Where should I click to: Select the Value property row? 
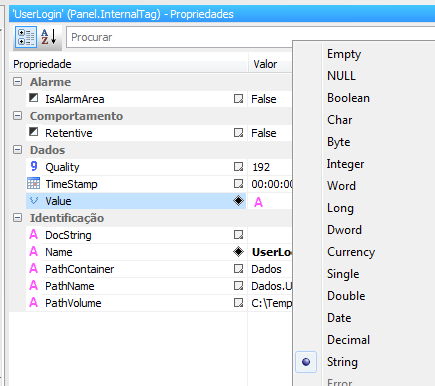coord(136,201)
